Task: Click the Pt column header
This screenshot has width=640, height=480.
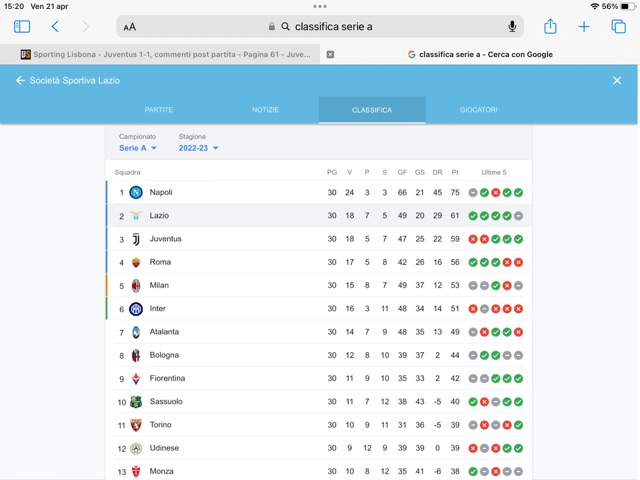Action: click(x=455, y=172)
